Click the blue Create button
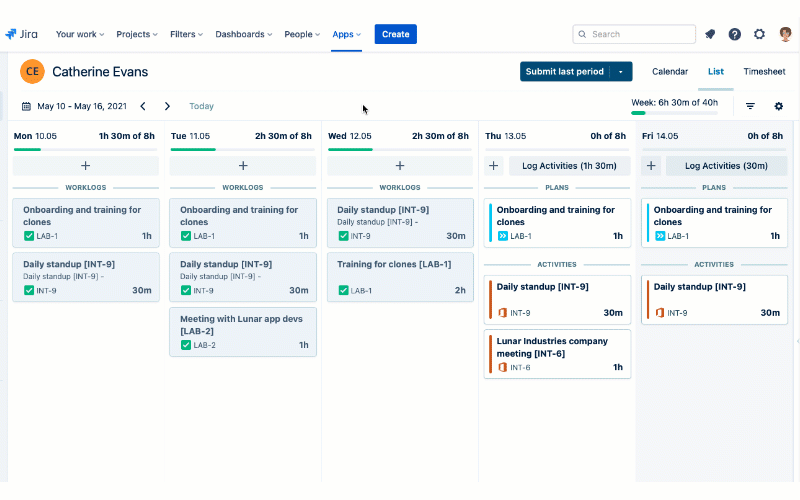 395,34
